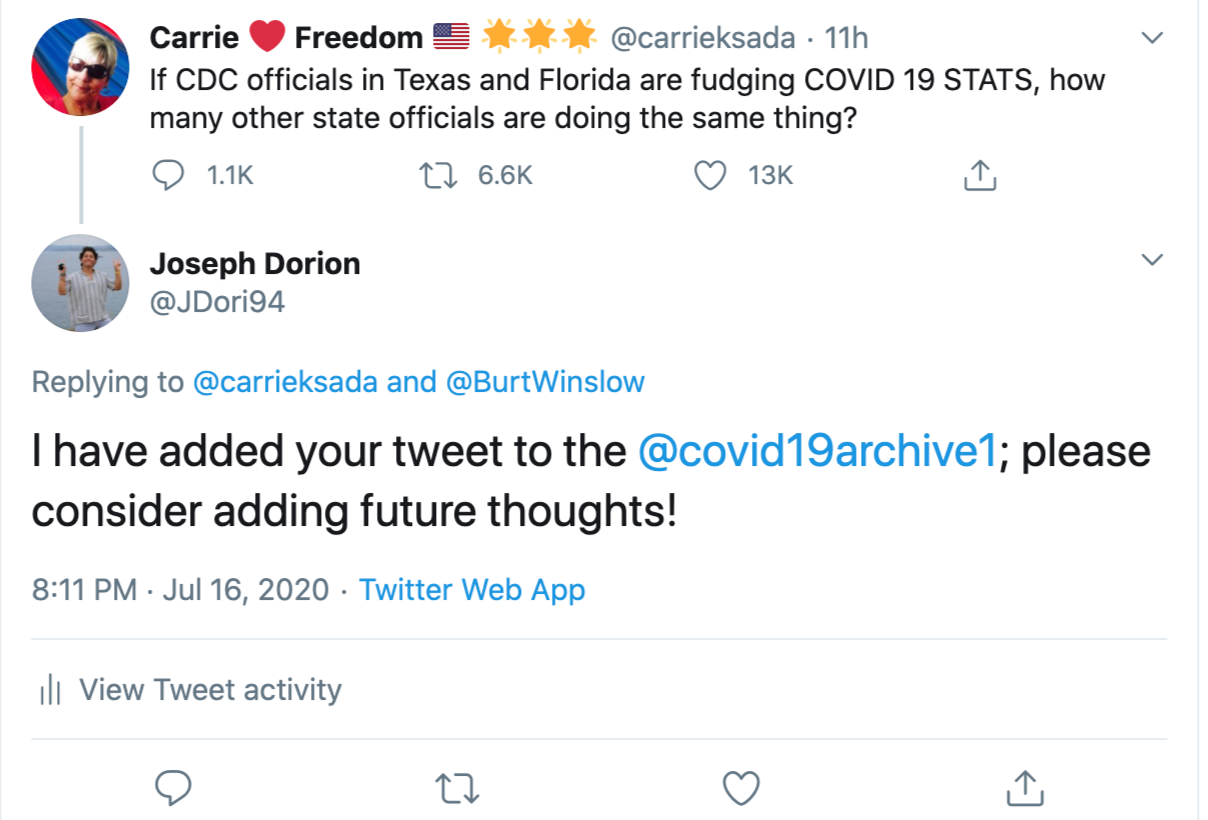The image size is (1208, 820).
Task: Open the 8:11 PM Jul 16, 2020 timestamp
Action: [180, 589]
